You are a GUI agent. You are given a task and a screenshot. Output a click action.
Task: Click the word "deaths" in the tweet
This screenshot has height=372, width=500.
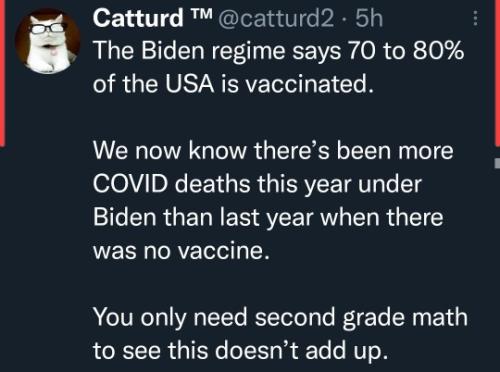tap(213, 184)
